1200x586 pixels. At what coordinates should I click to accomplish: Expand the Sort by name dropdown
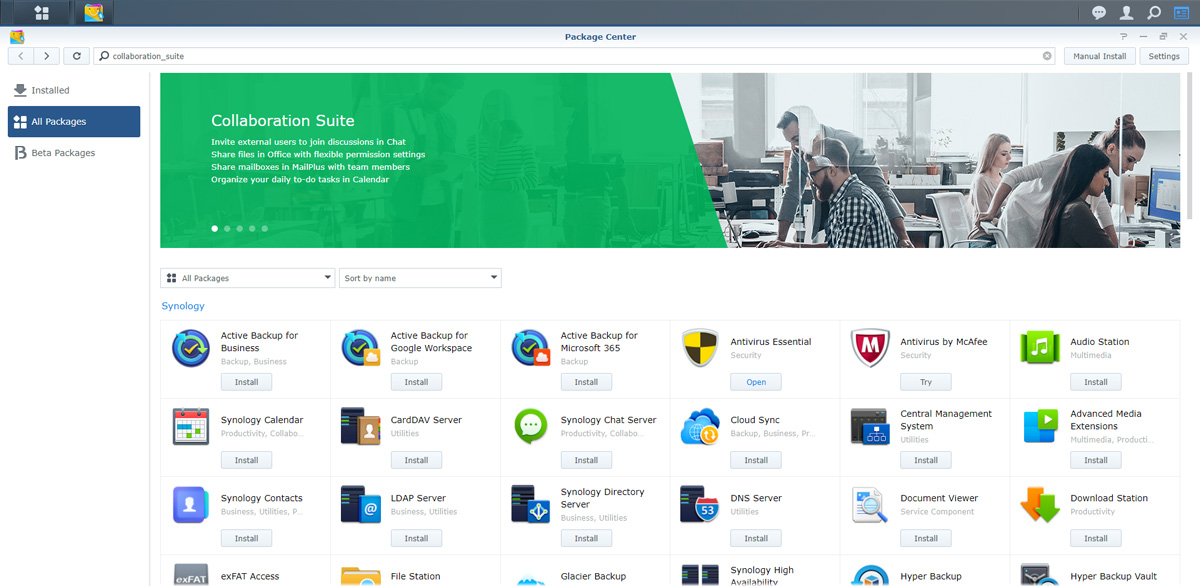point(420,278)
